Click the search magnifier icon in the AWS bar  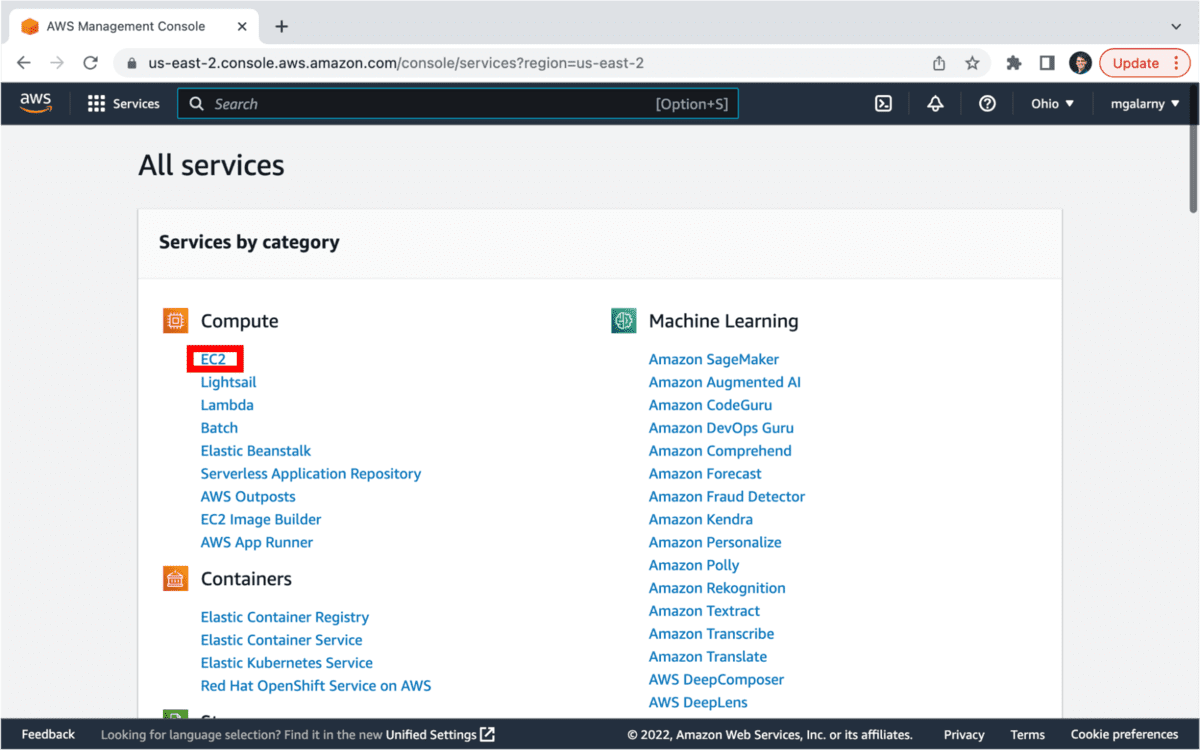point(196,103)
